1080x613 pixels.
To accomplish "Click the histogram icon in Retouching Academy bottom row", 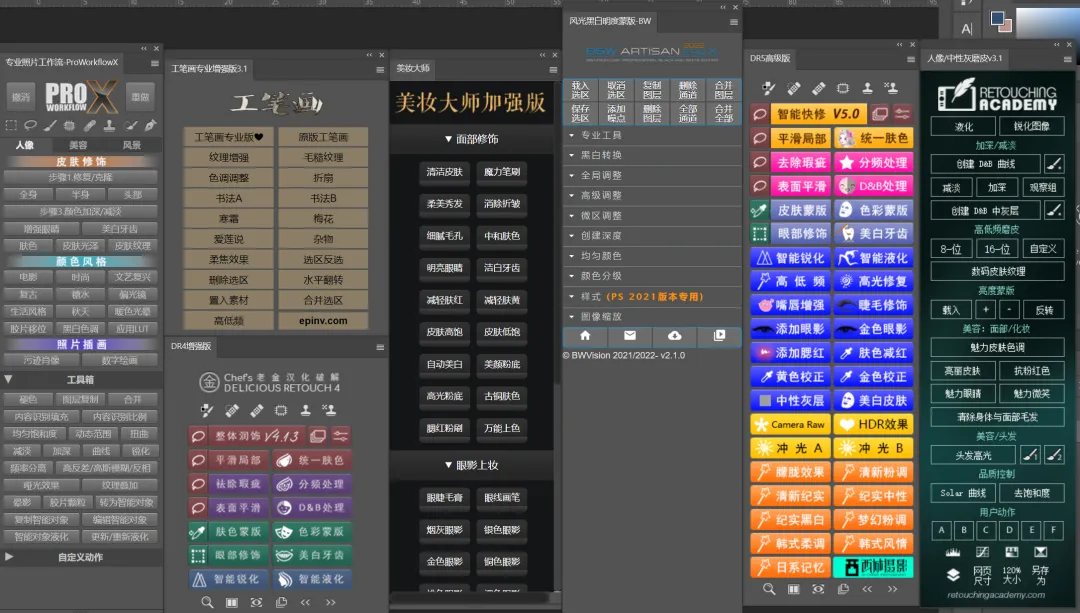I will [x=953, y=552].
